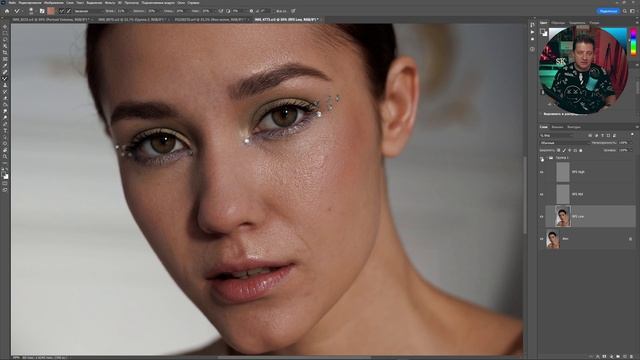Filter layers by smart object icon

(x=614, y=136)
